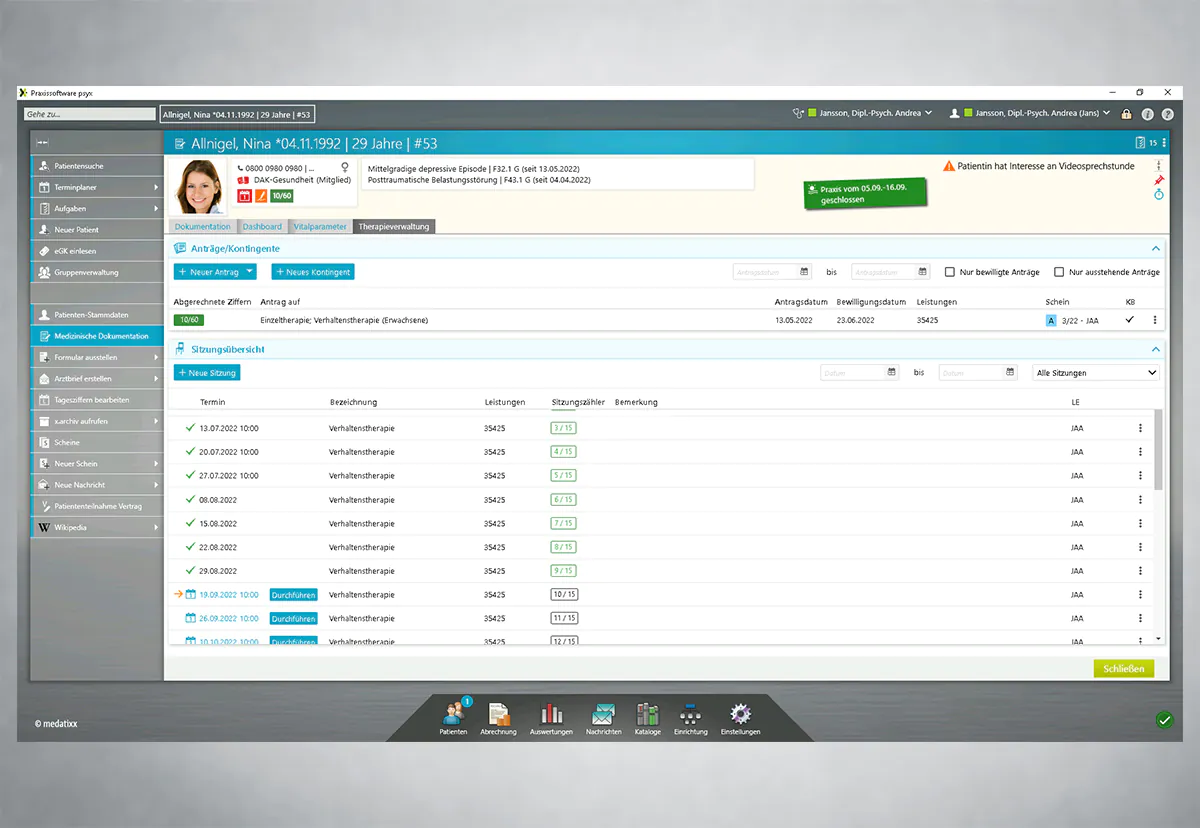Open 'Alle Sitzungen' filter dropdown
The image size is (1200, 828).
[x=1095, y=373]
